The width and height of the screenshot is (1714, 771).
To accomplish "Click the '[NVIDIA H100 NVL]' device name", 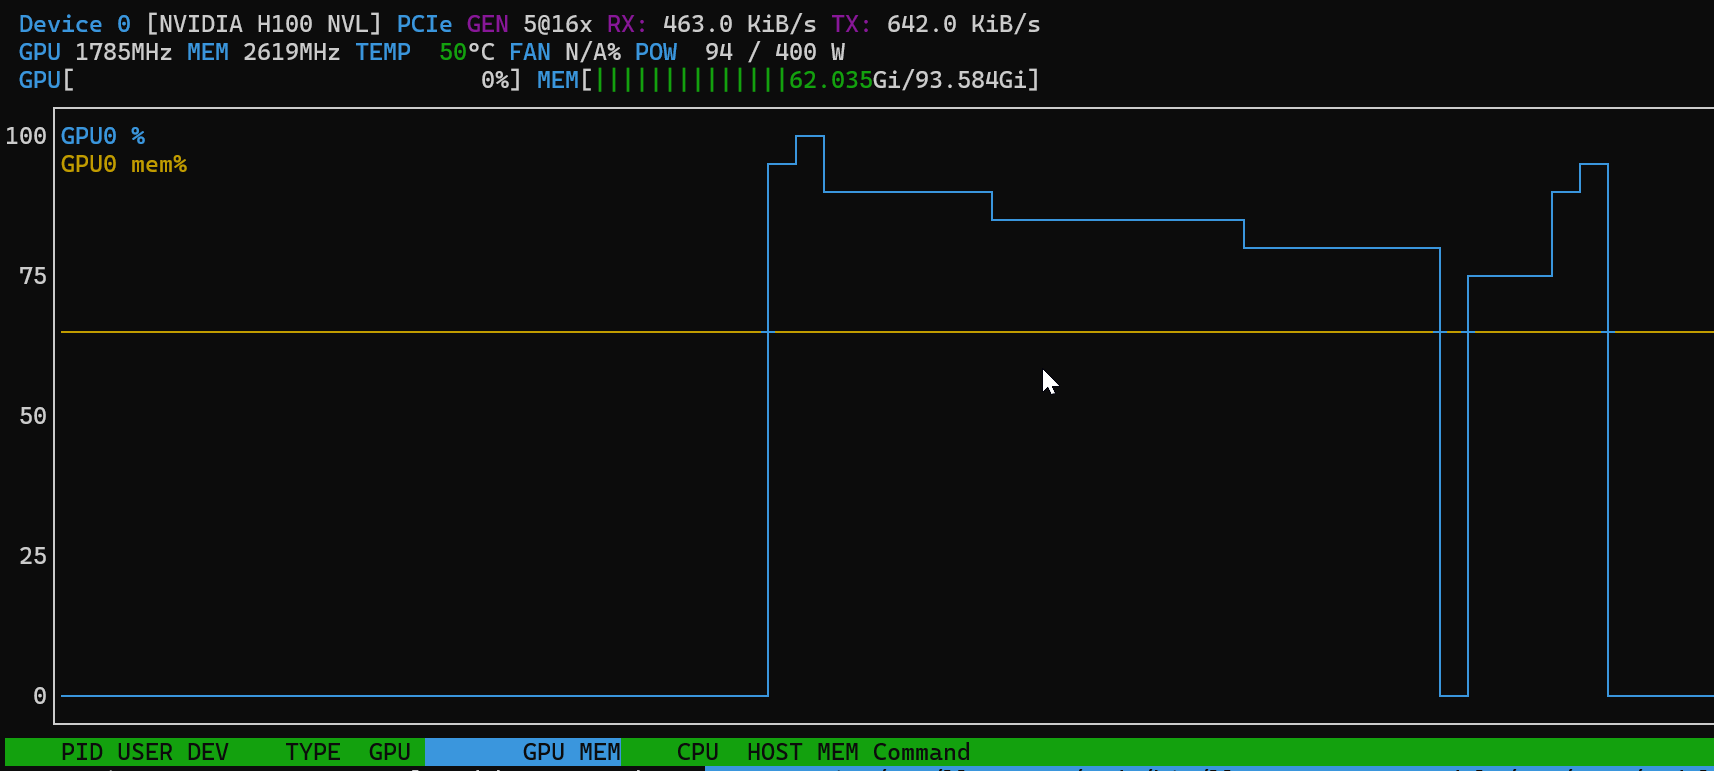I will [x=264, y=24].
